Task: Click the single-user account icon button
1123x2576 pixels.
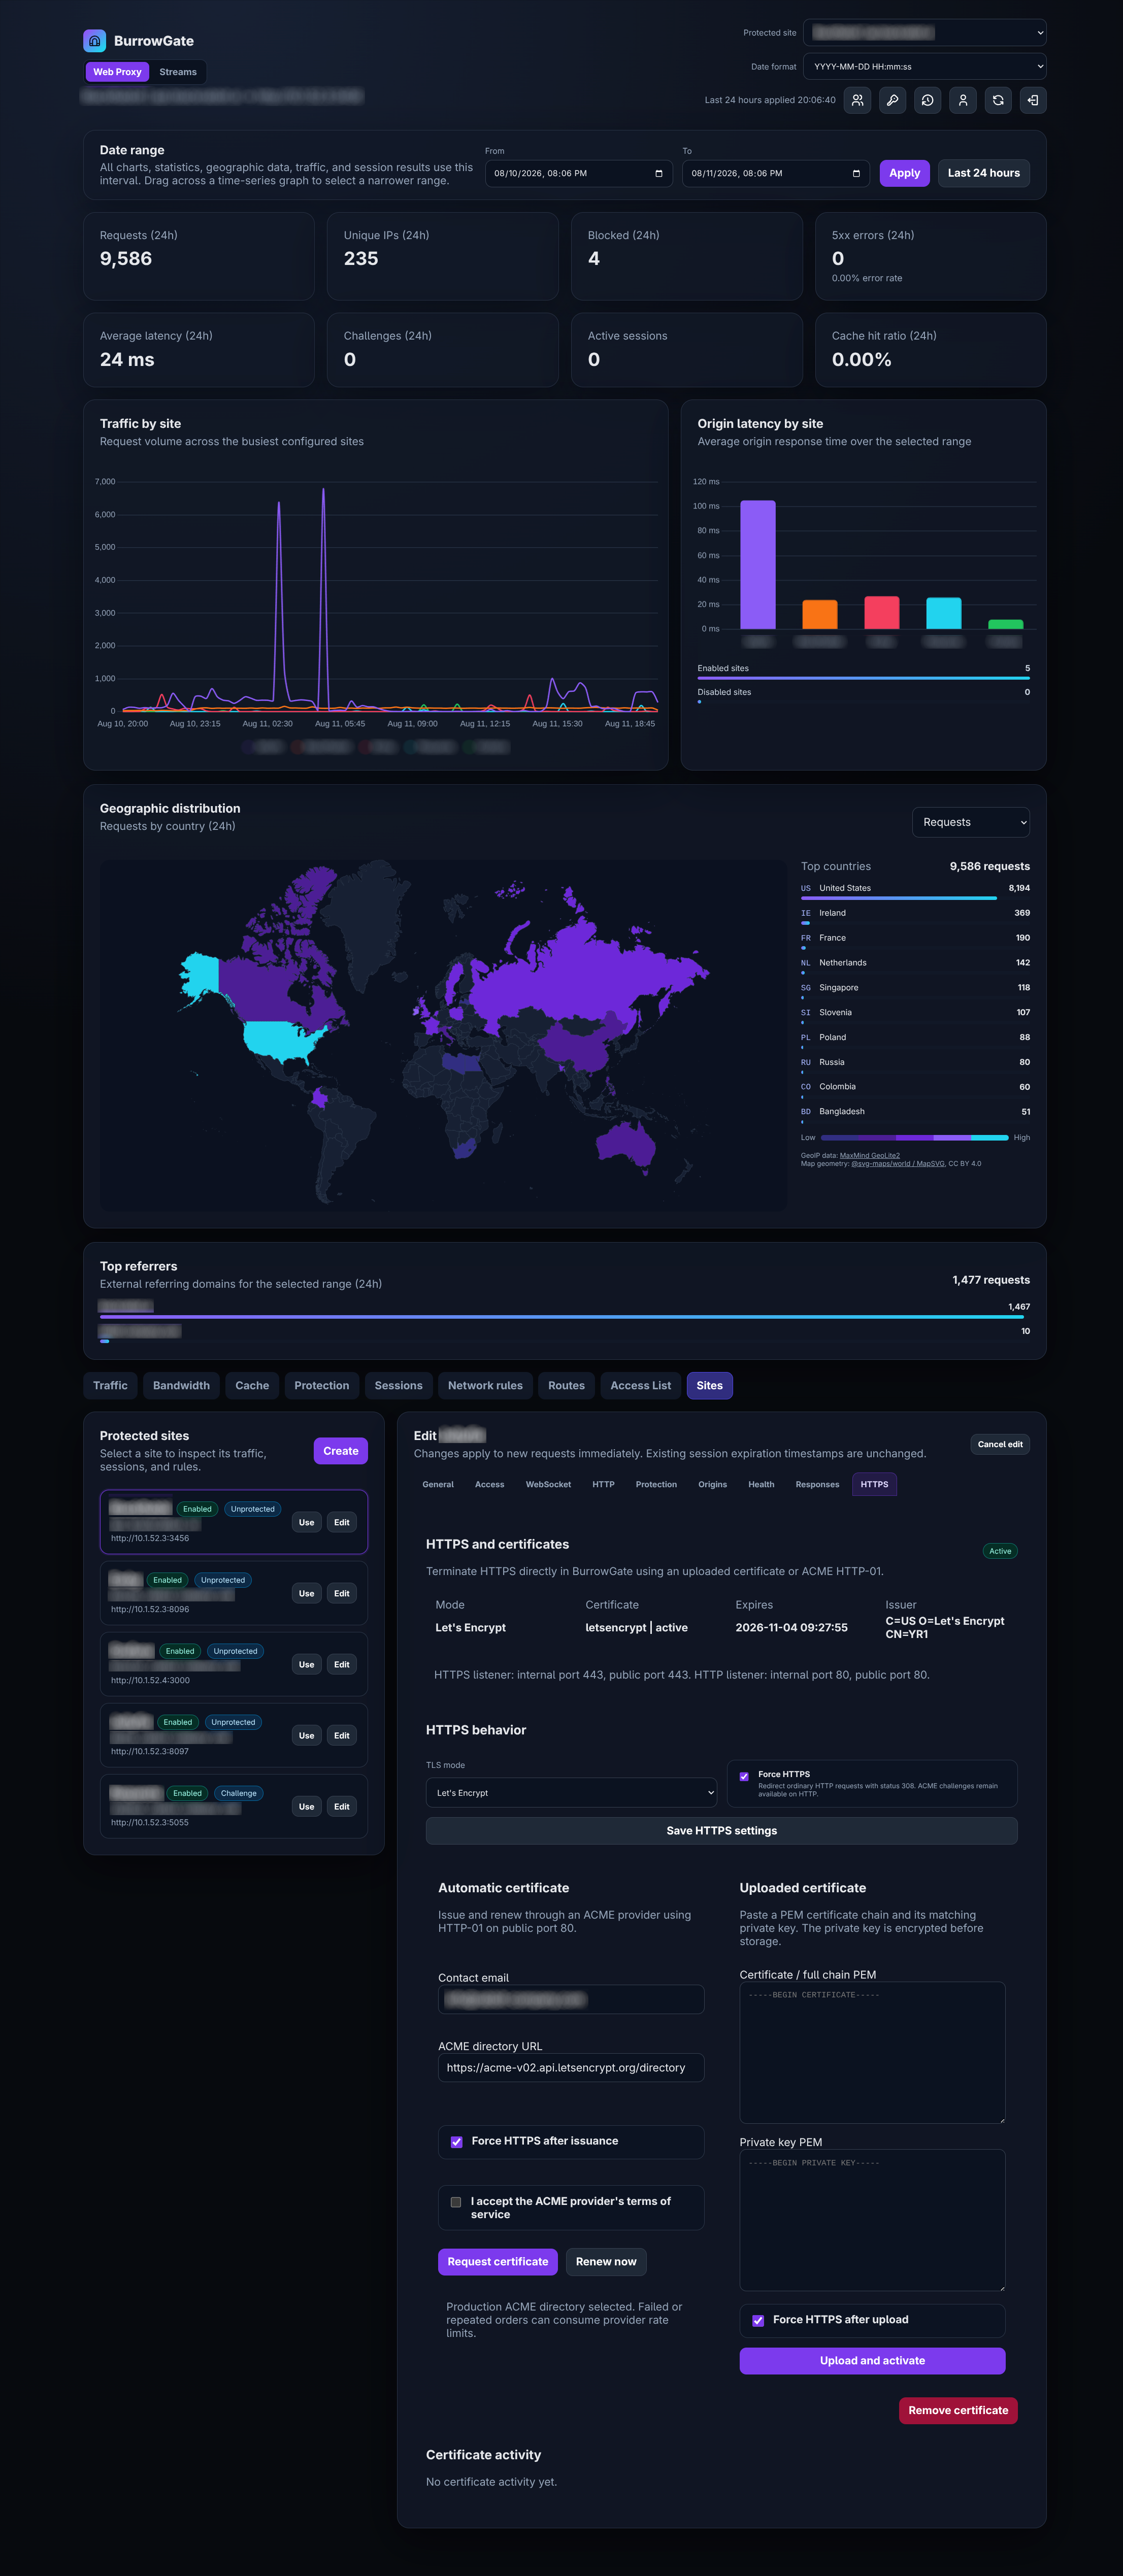Action: (962, 100)
